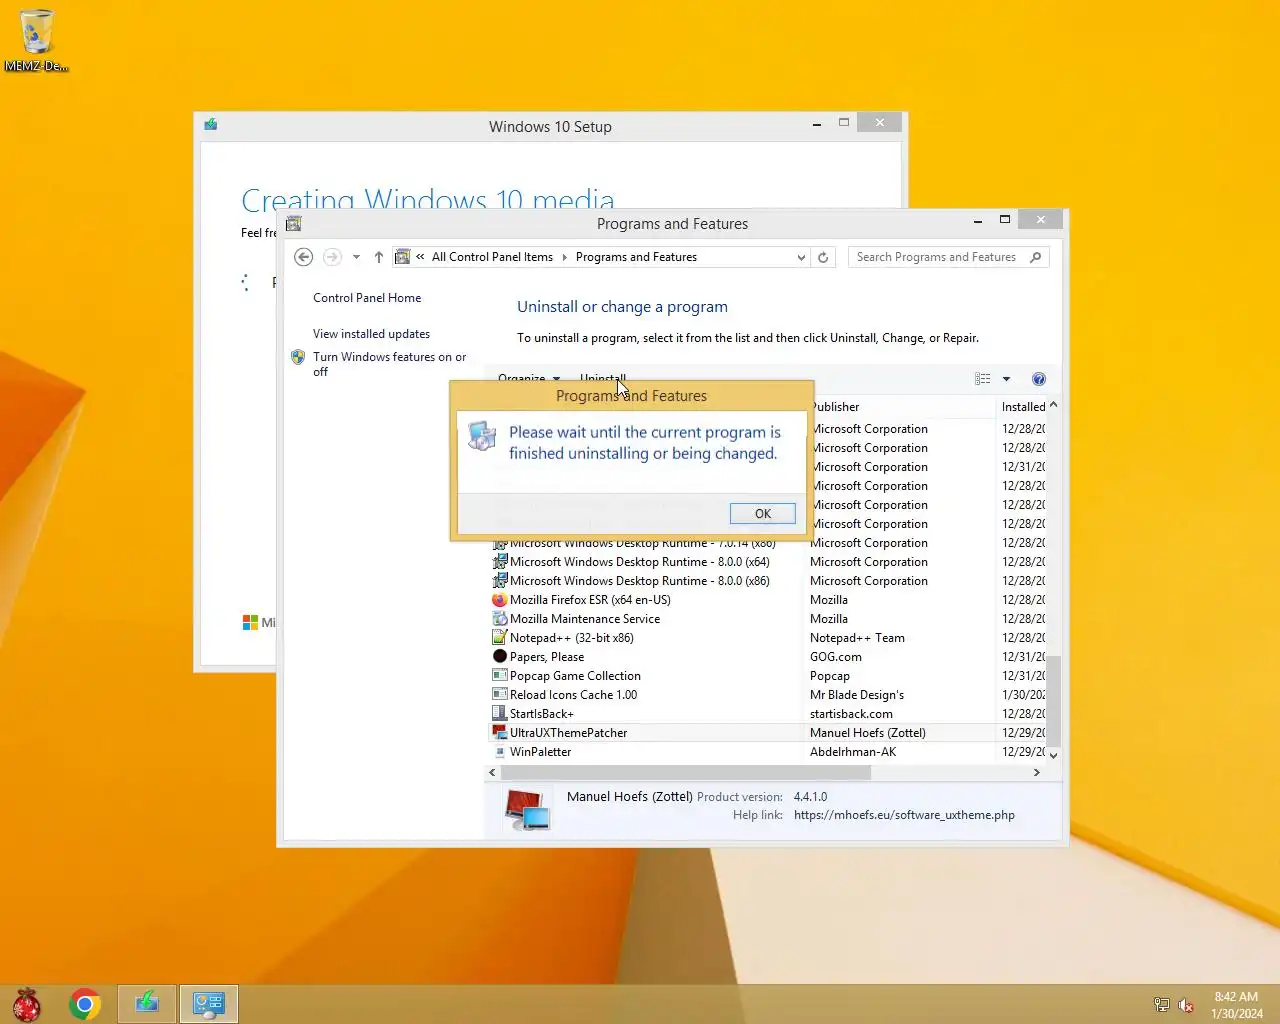The width and height of the screenshot is (1280, 1024).
Task: Open Turn Windows features on or off
Action: click(x=389, y=364)
